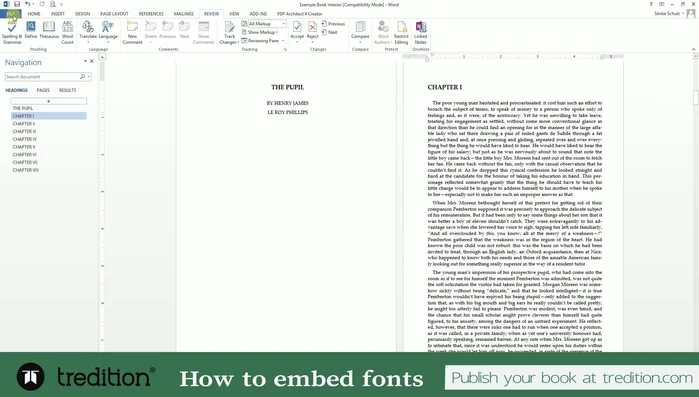The image size is (699, 397).
Task: Go to Previous comment in Comments group
Action: click(x=168, y=30)
